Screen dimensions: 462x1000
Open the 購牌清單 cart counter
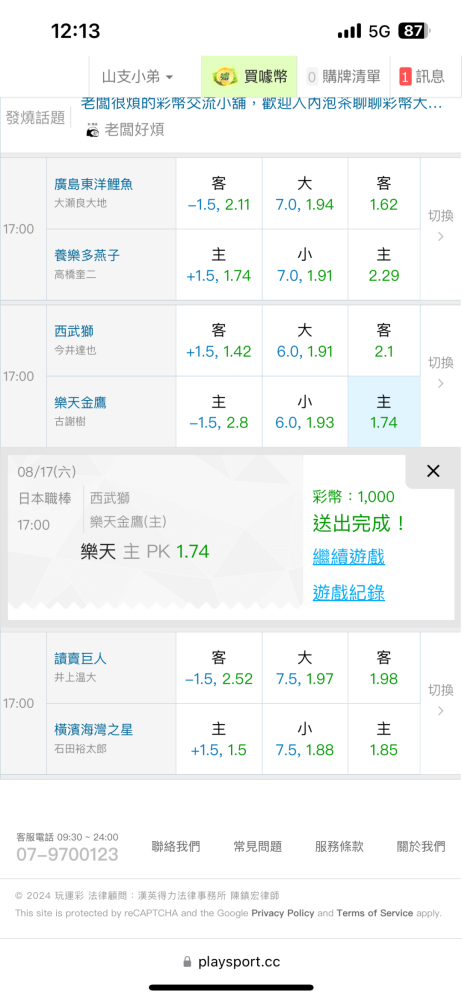[312, 77]
